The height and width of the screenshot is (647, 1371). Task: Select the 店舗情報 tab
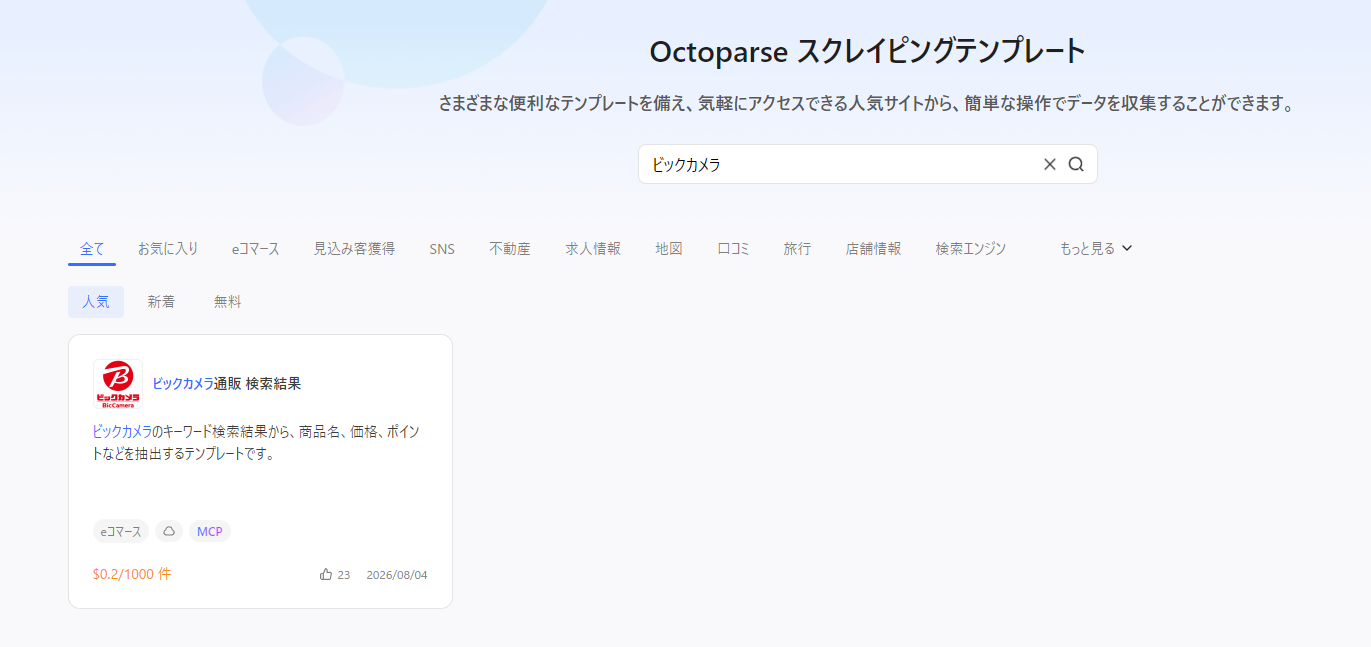point(873,249)
